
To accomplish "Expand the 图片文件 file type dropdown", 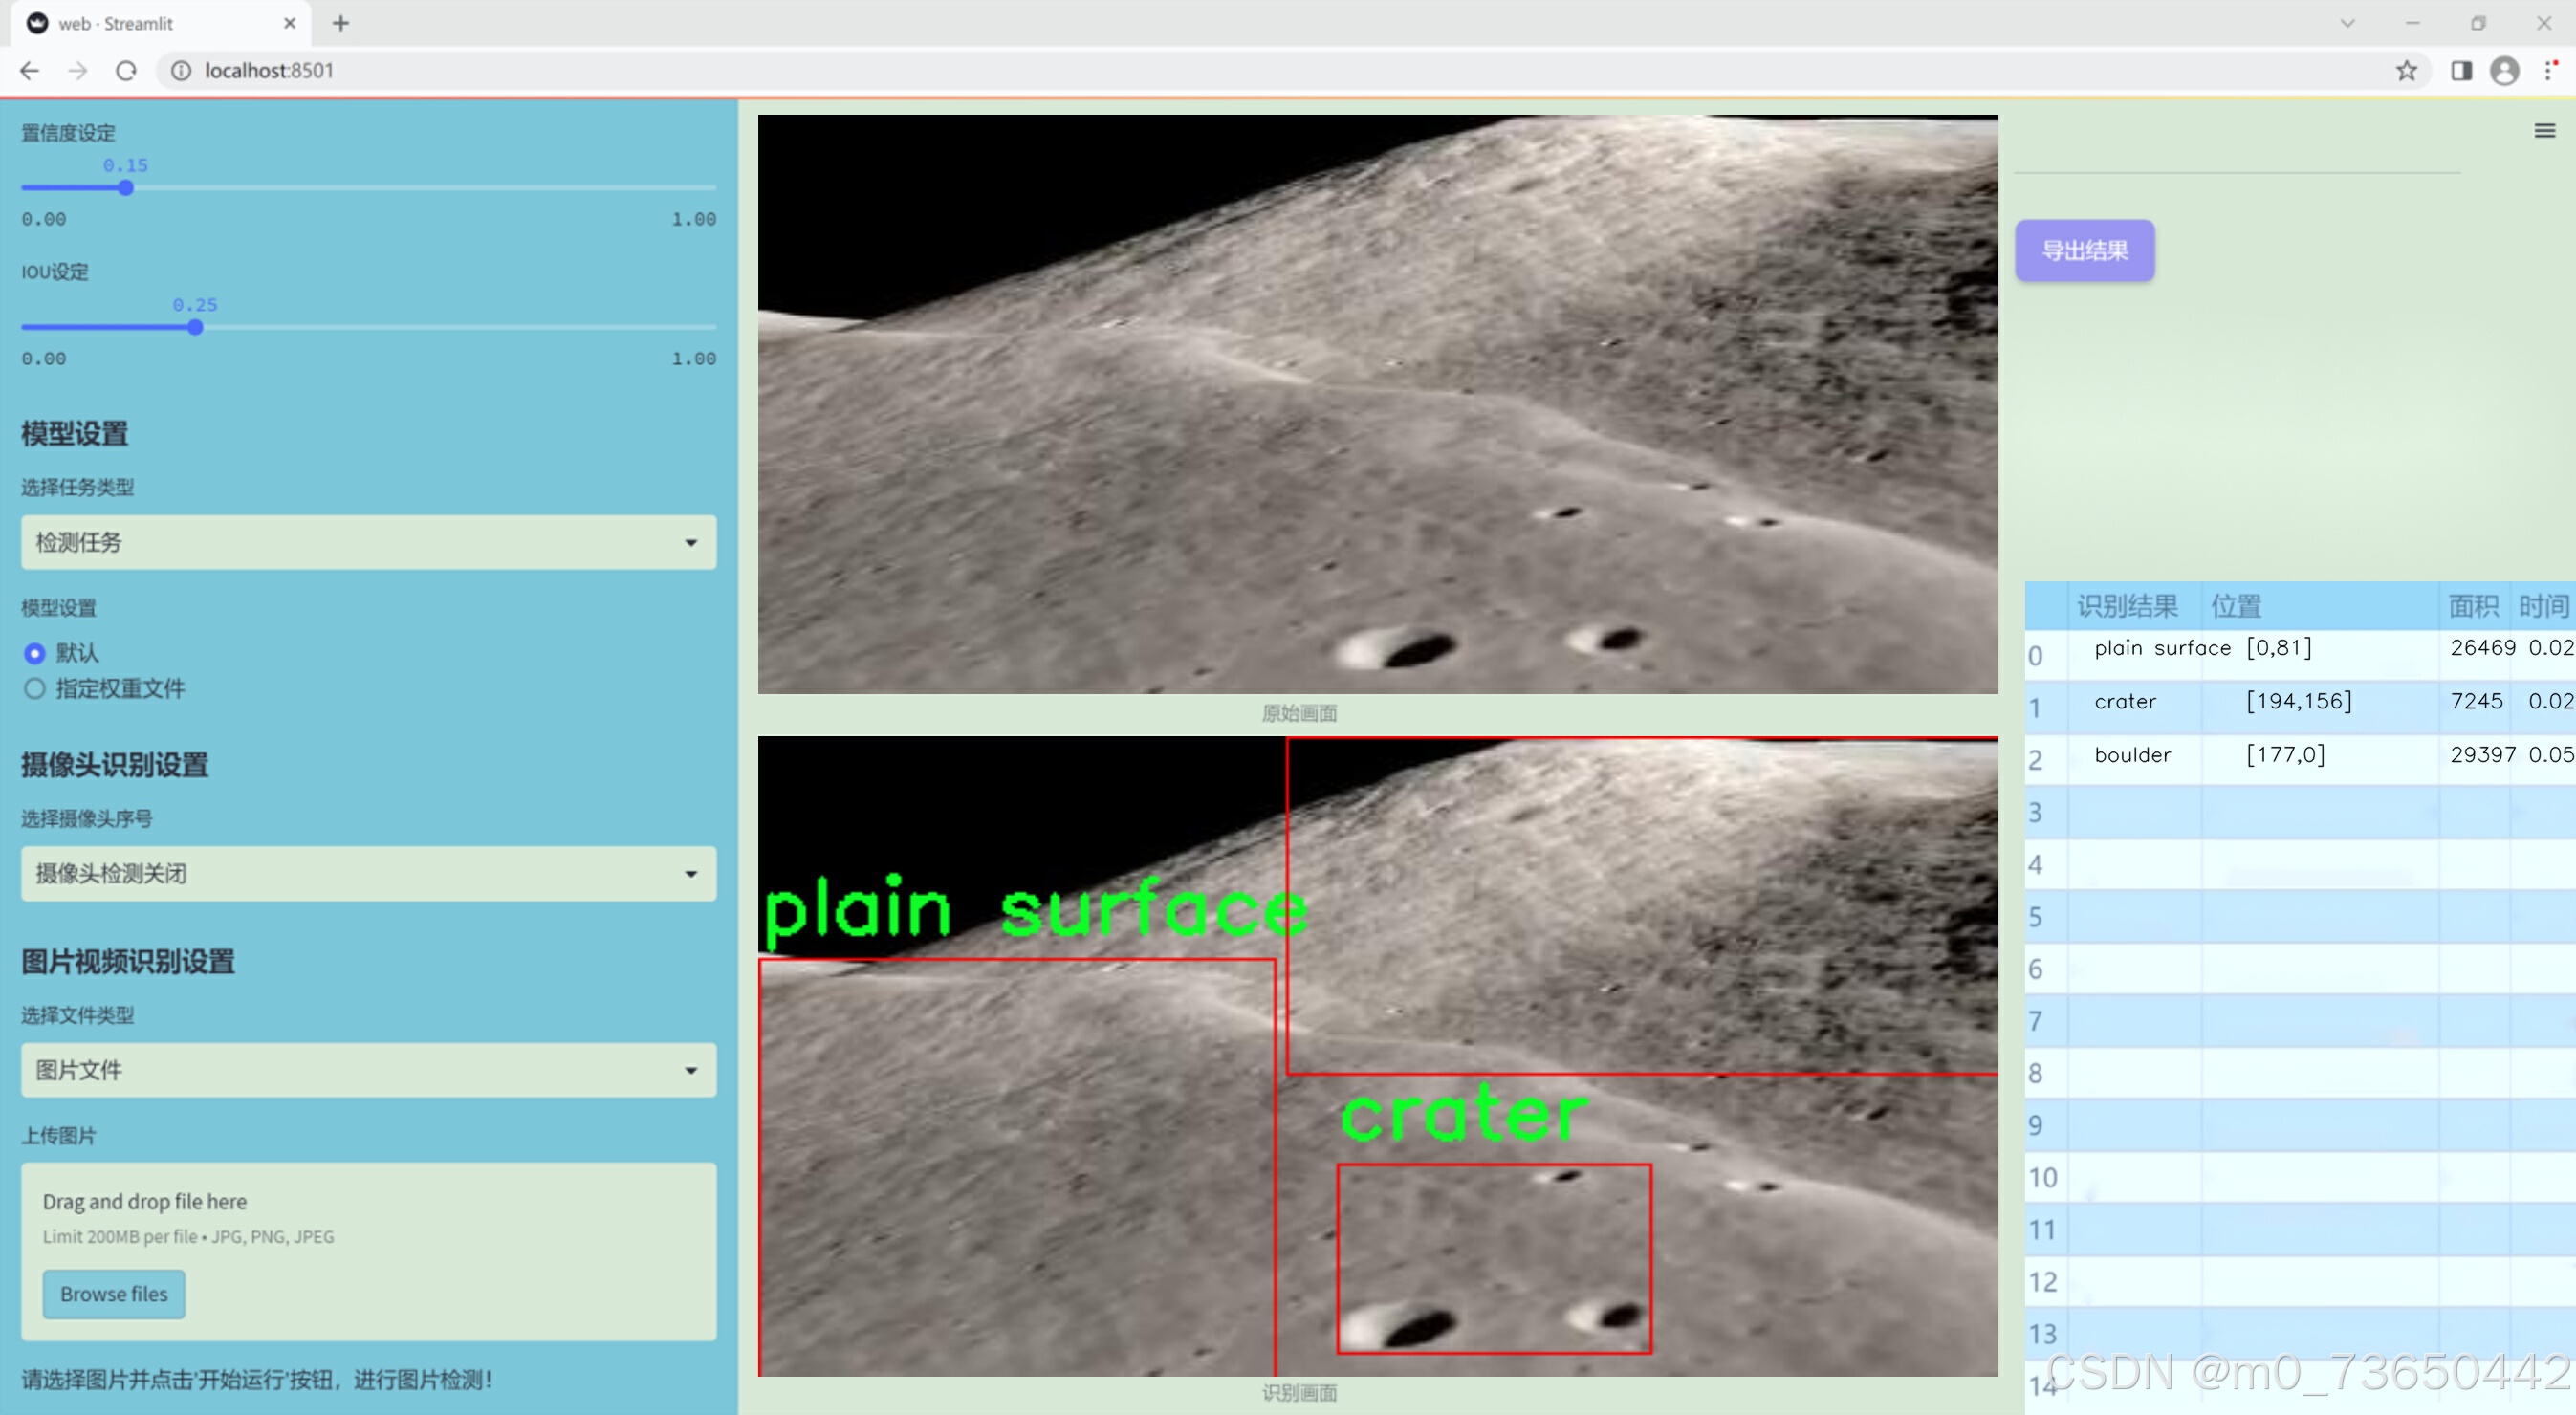I will pos(368,1070).
